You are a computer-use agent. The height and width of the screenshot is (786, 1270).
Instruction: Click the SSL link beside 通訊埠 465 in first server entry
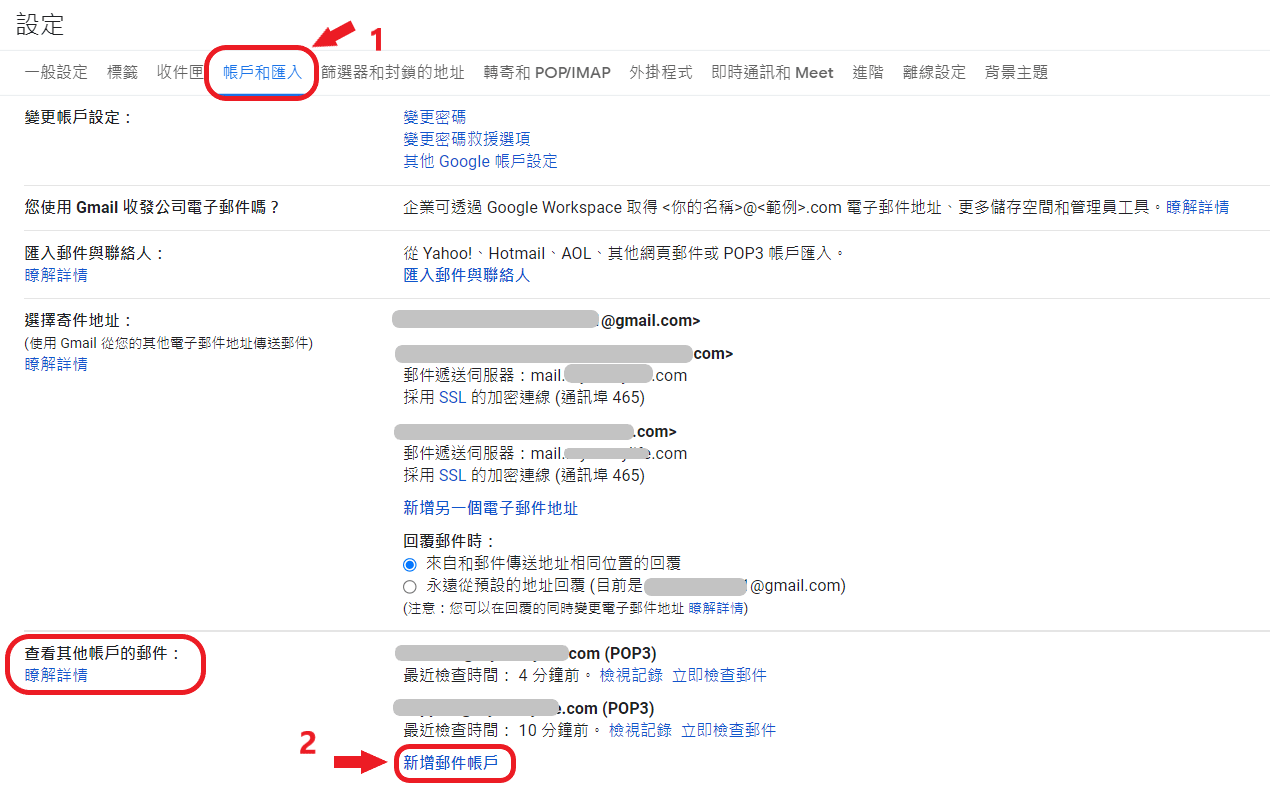453,397
